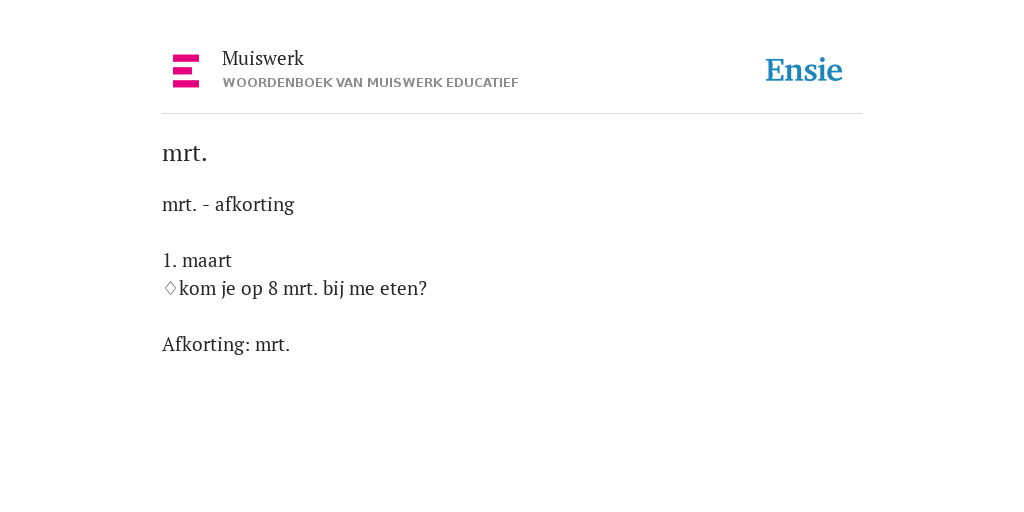This screenshot has width=1024, height=512.
Task: Click the word EDUCATIEF in the subtitle
Action: coord(483,83)
